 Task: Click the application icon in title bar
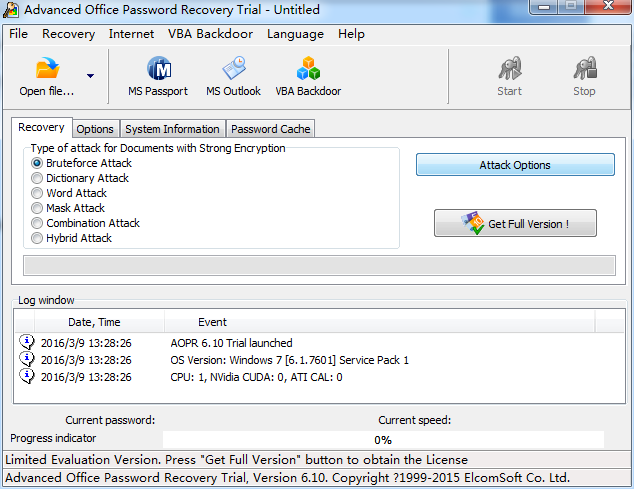11,10
